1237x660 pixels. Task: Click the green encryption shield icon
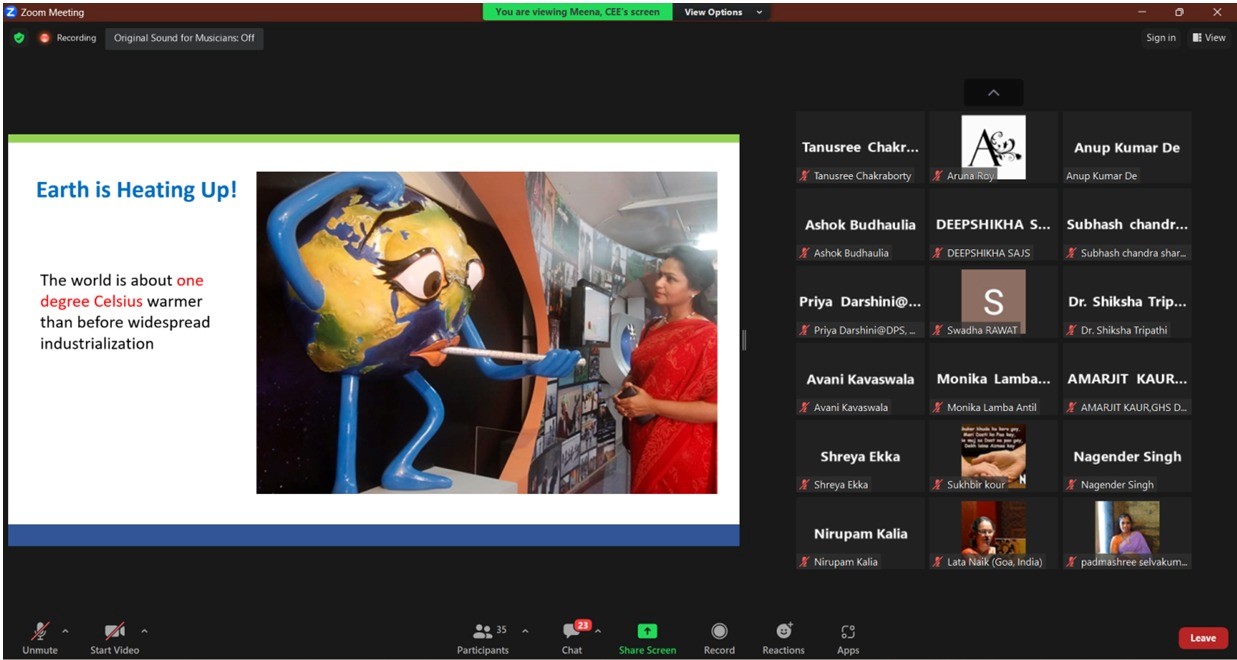pos(19,38)
